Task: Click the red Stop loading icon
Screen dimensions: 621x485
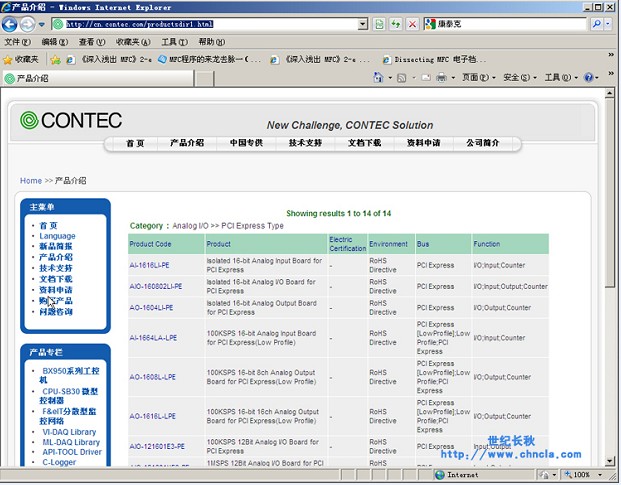Action: point(412,24)
